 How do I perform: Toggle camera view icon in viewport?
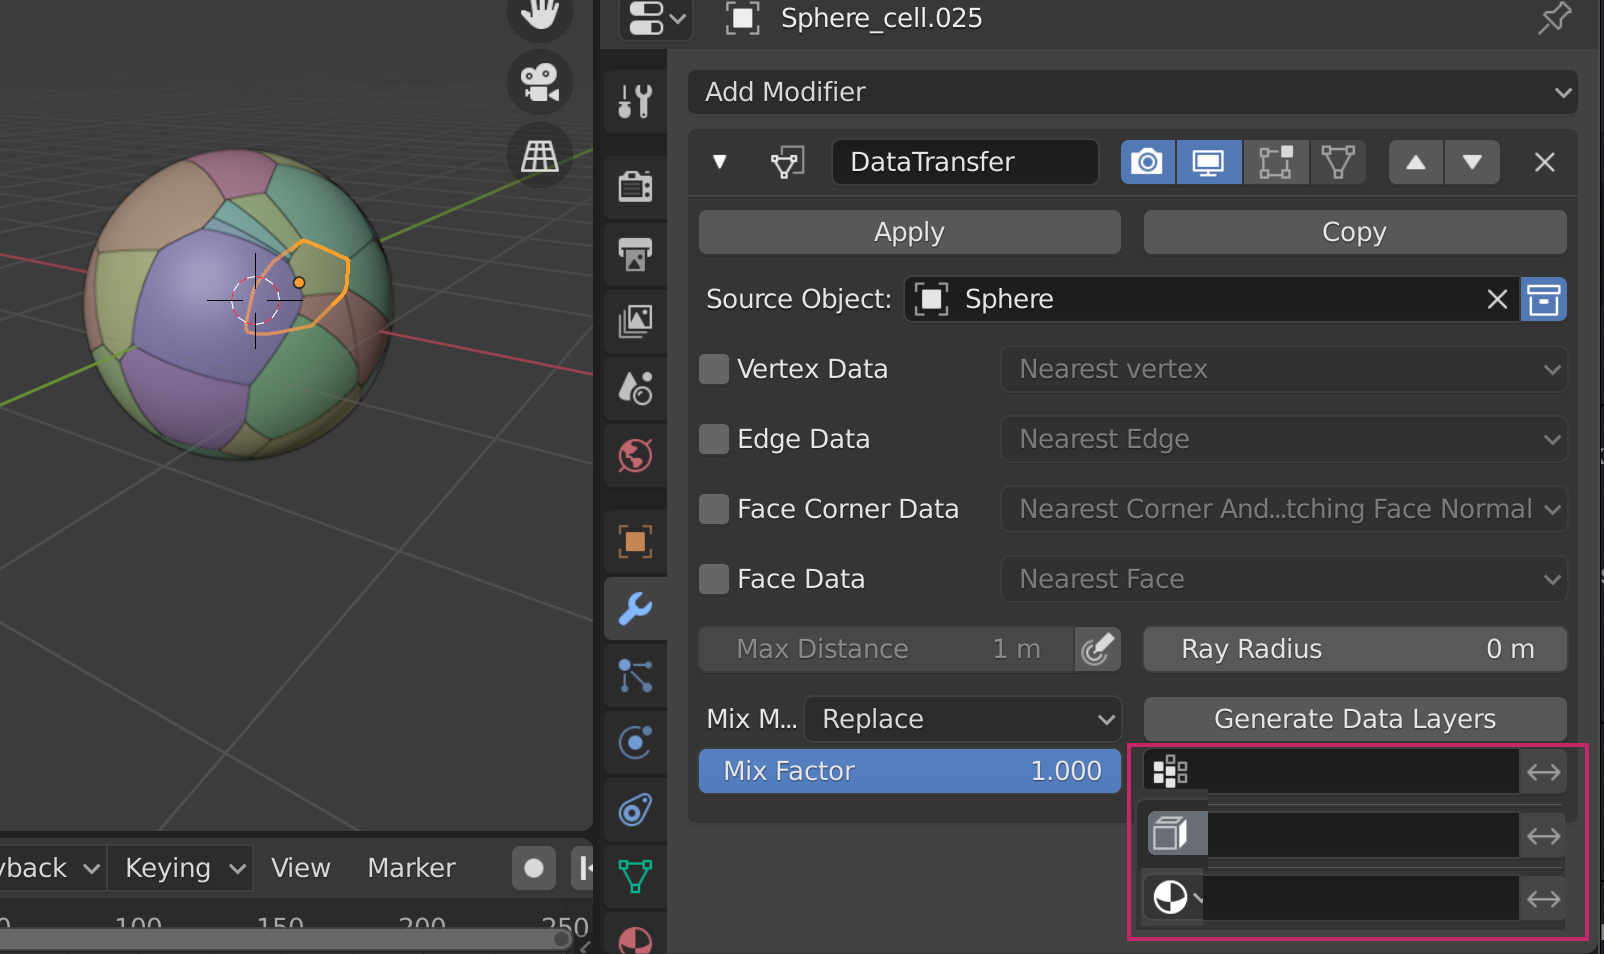point(540,82)
